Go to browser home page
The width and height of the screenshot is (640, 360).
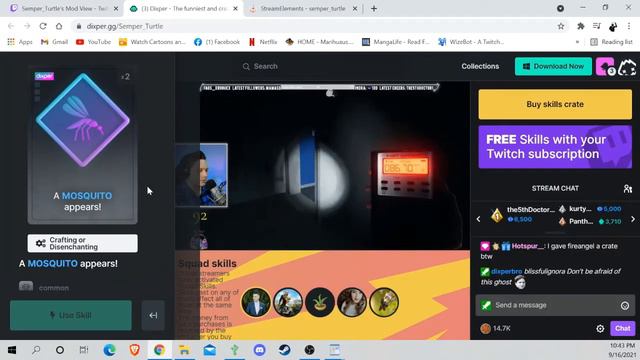(x=59, y=26)
